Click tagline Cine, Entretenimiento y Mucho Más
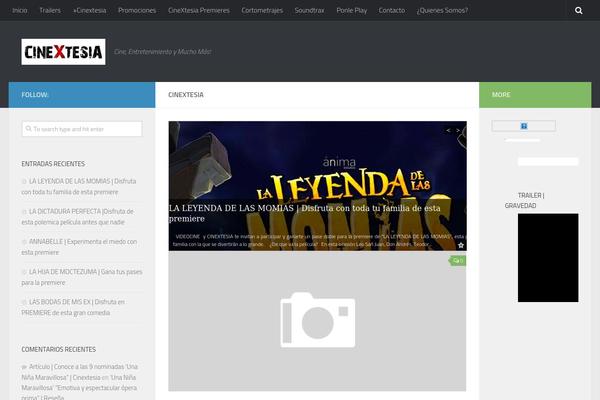Screen dimensions: 600x400 pyautogui.click(x=163, y=52)
